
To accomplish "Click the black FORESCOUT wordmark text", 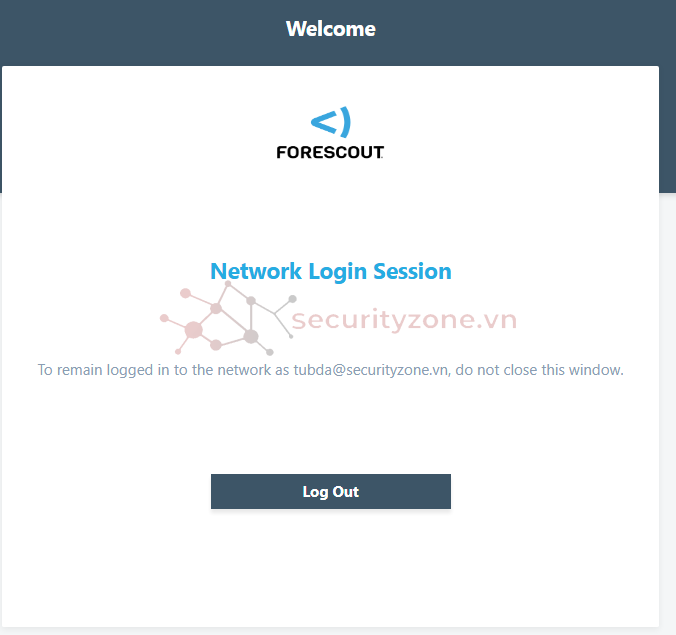I will coord(330,152).
